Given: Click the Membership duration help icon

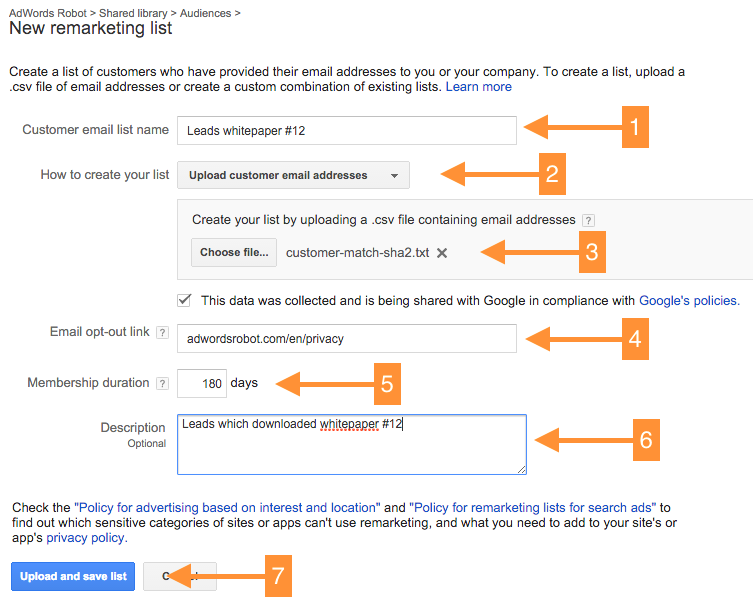Looking at the screenshot, I should tap(162, 383).
